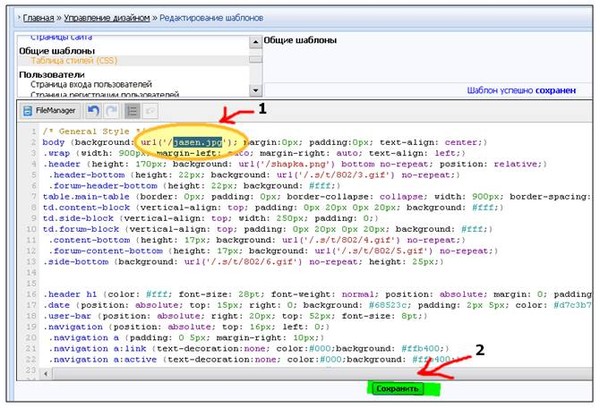Screen dimensions: 600x408
Task: Toggle the line numbering list icon
Action: pos(132,111)
